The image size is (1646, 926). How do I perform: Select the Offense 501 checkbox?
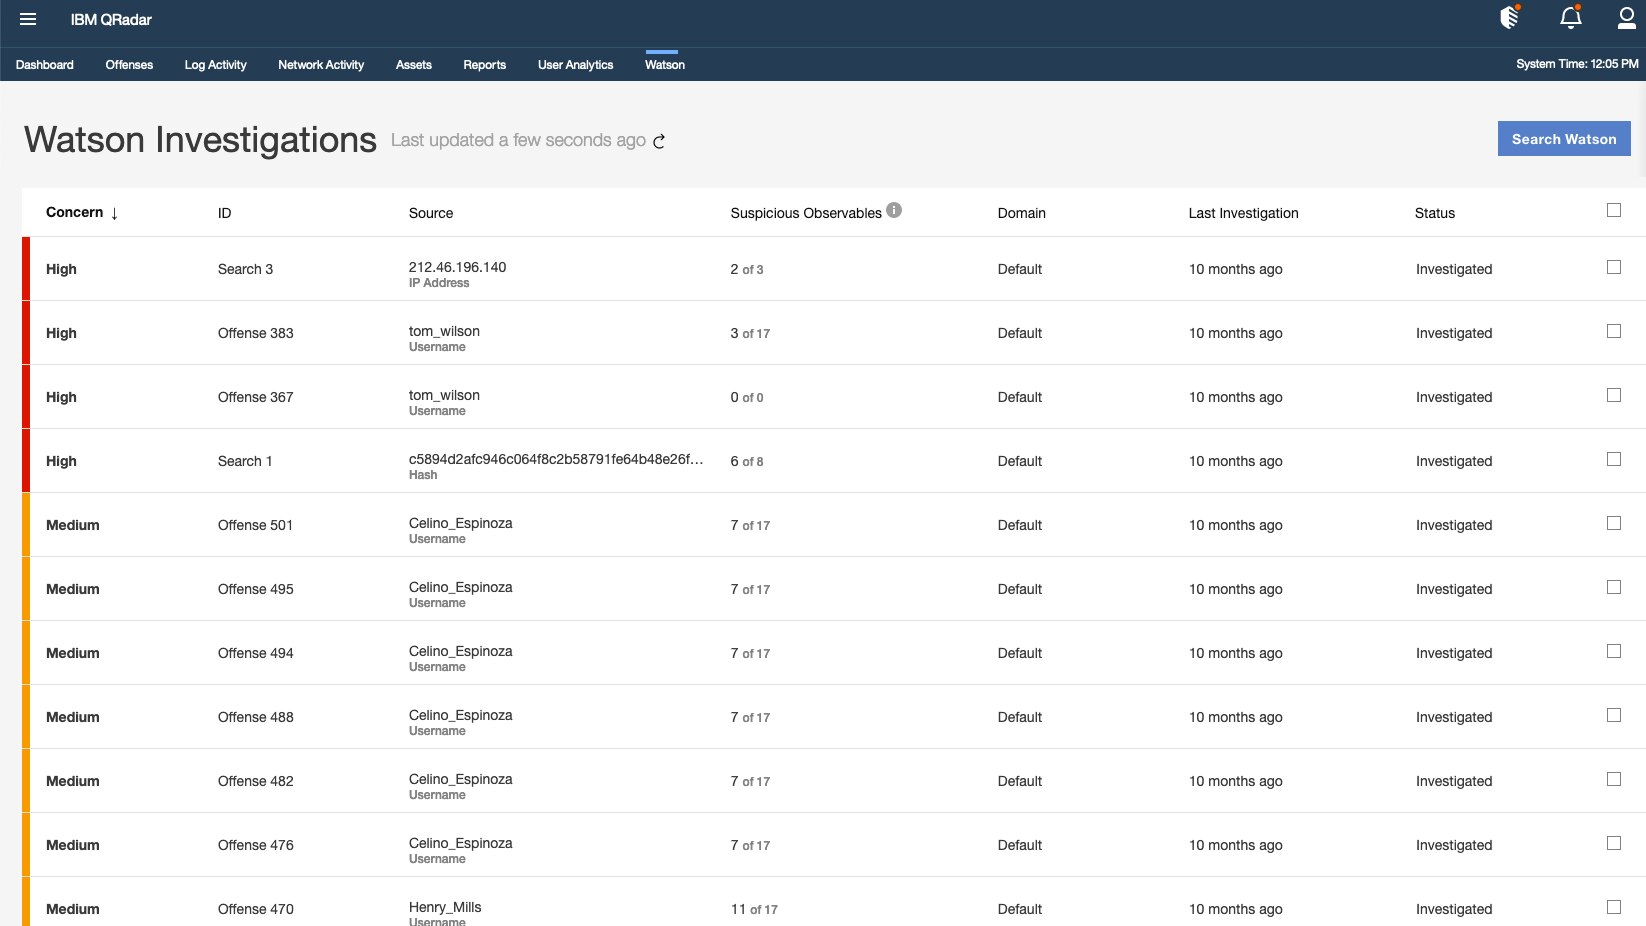1614,523
